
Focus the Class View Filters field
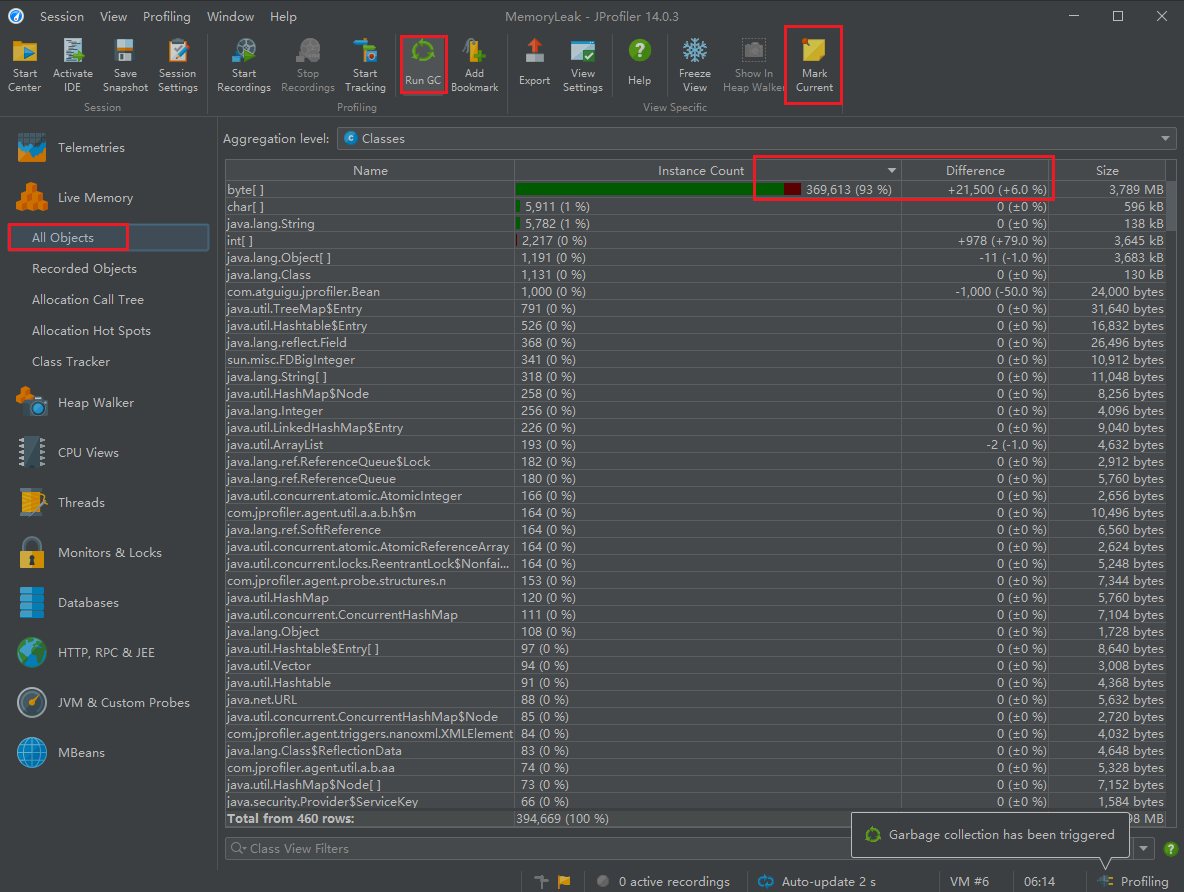tap(536, 849)
